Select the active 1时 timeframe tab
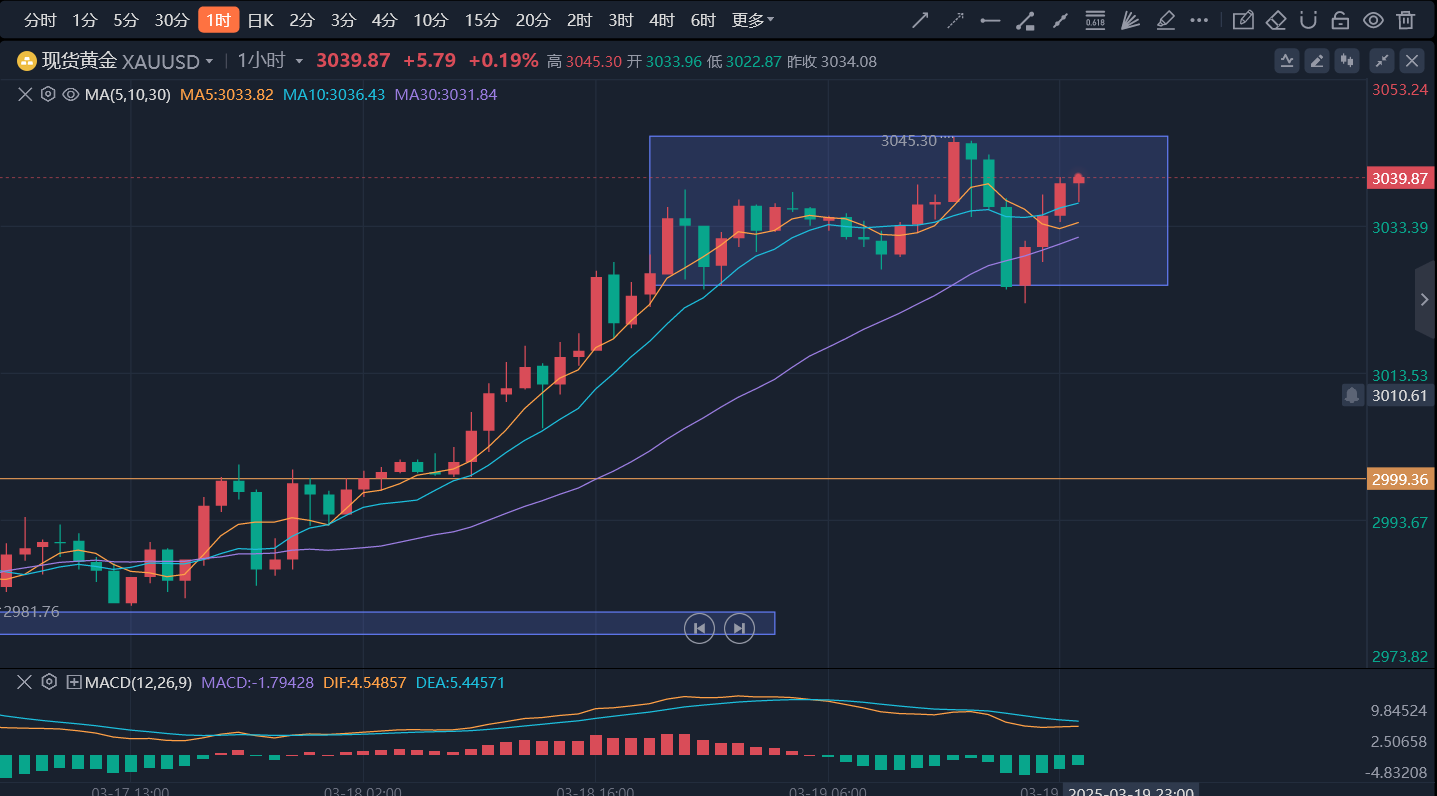 (x=219, y=20)
